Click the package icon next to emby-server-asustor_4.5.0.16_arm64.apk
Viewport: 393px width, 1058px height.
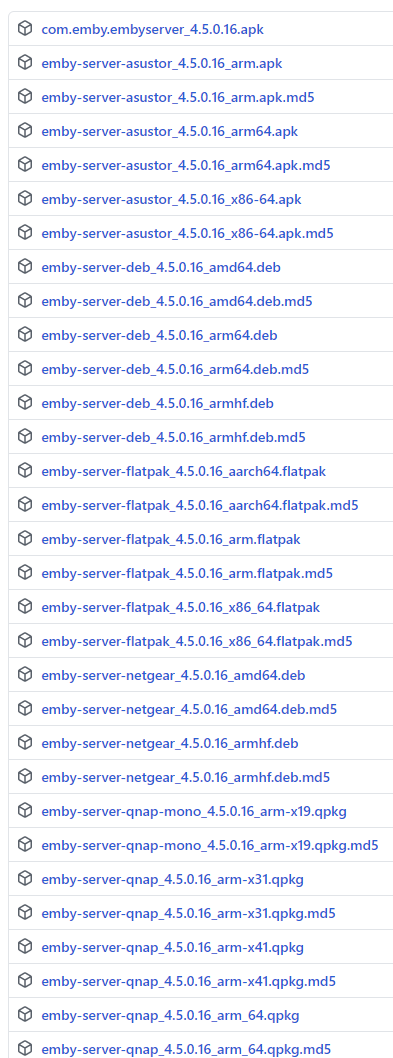point(25,131)
